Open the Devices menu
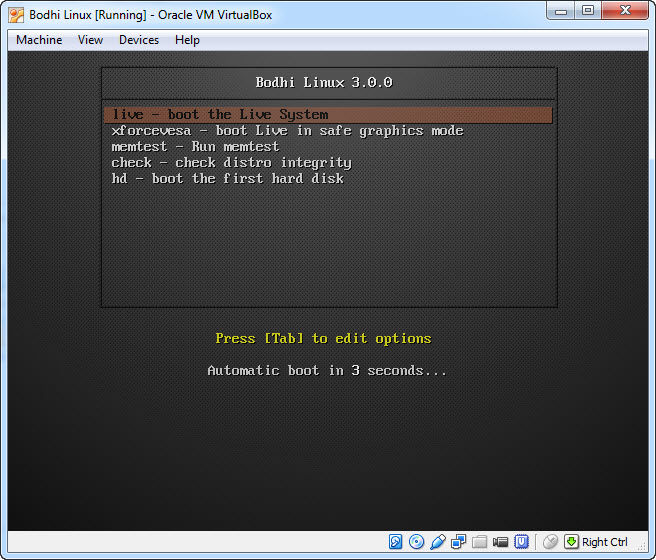The height and width of the screenshot is (560, 656). [139, 40]
